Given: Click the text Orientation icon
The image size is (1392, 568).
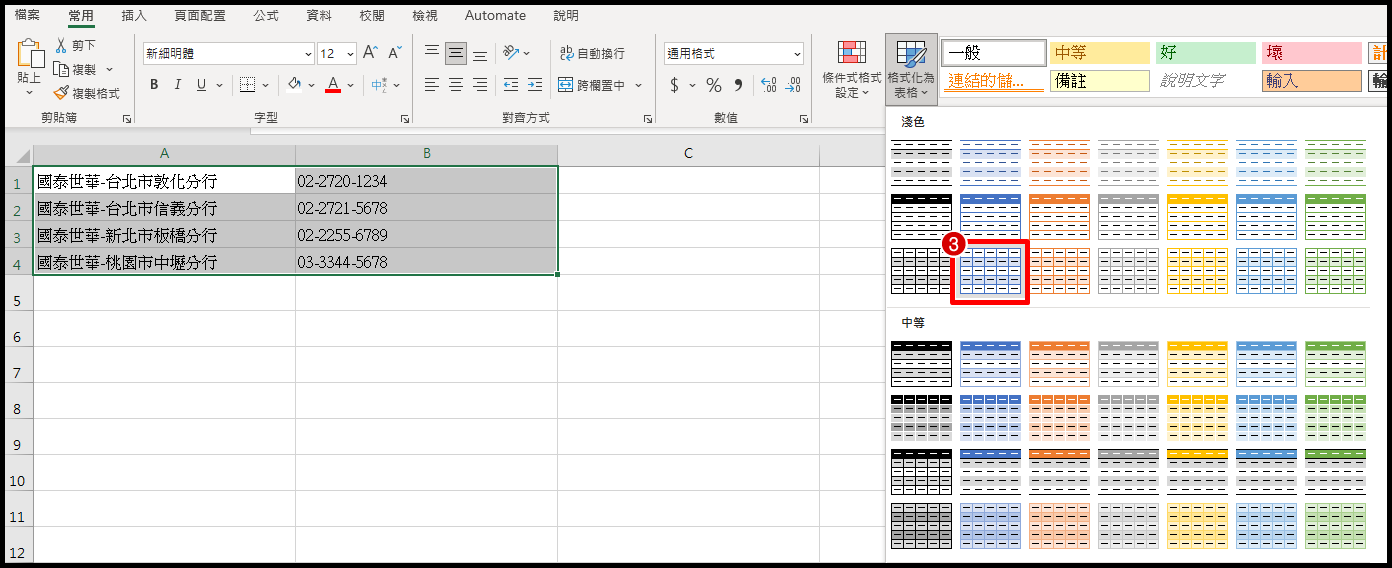Looking at the screenshot, I should coord(511,53).
